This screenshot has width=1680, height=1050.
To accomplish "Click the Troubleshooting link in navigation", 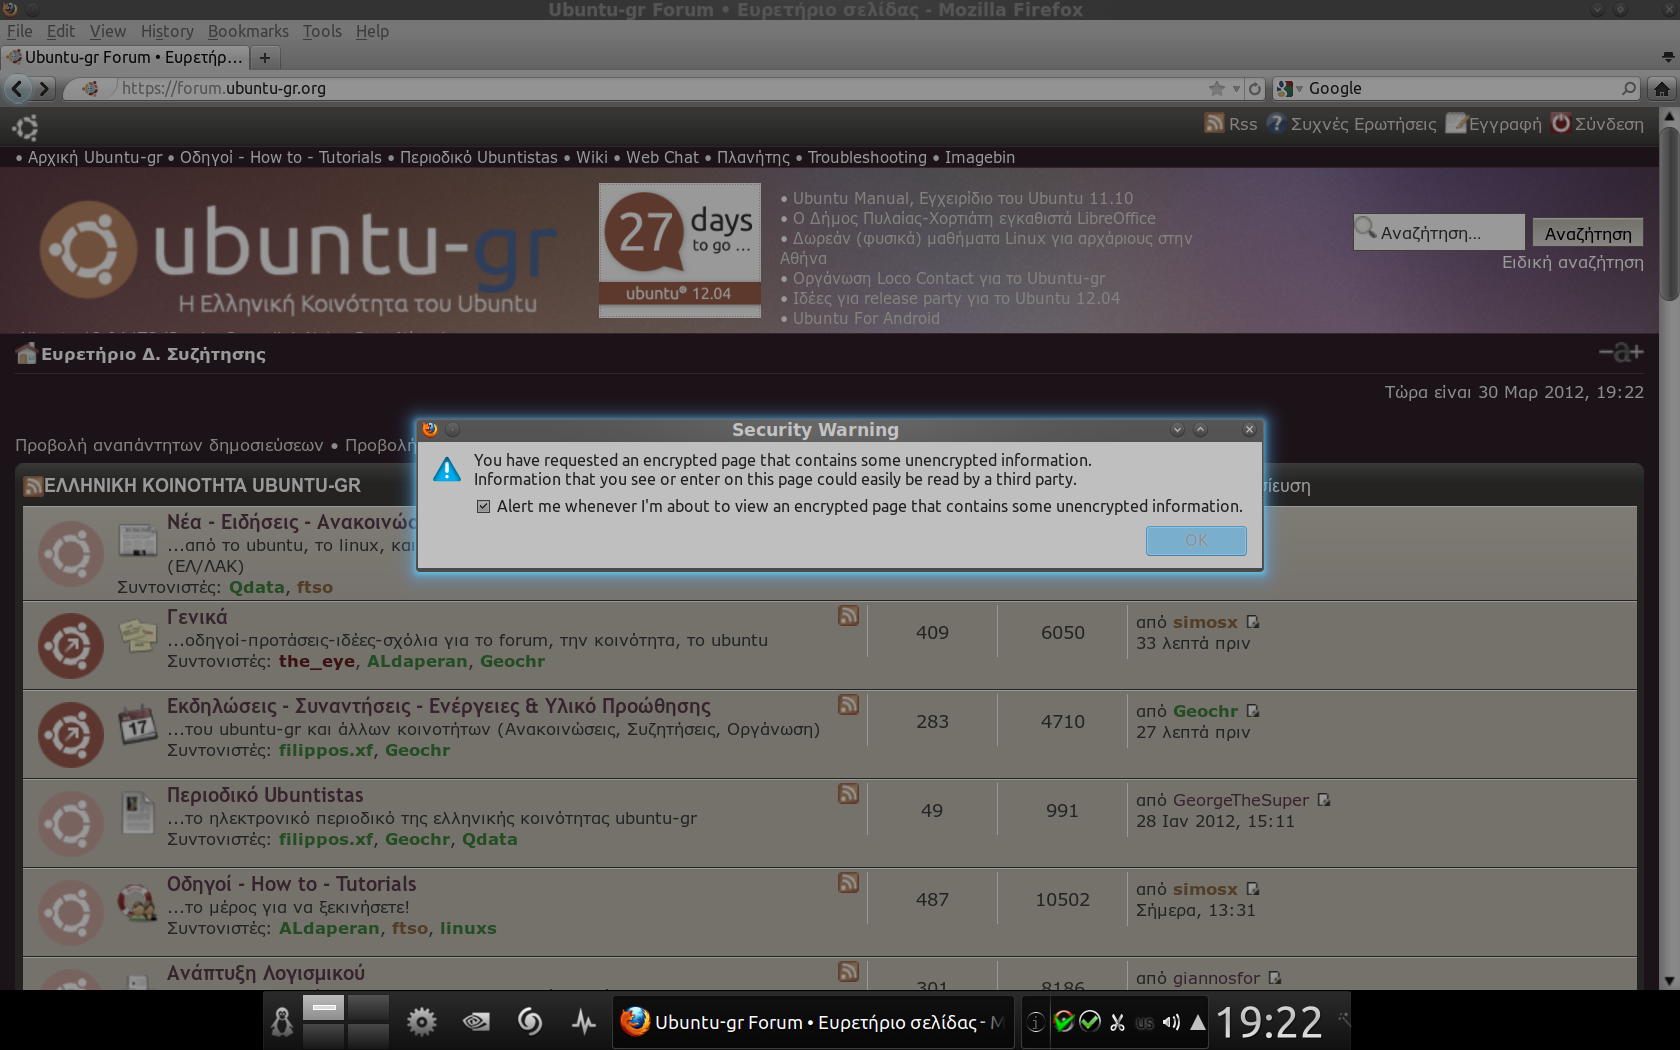I will (x=867, y=157).
